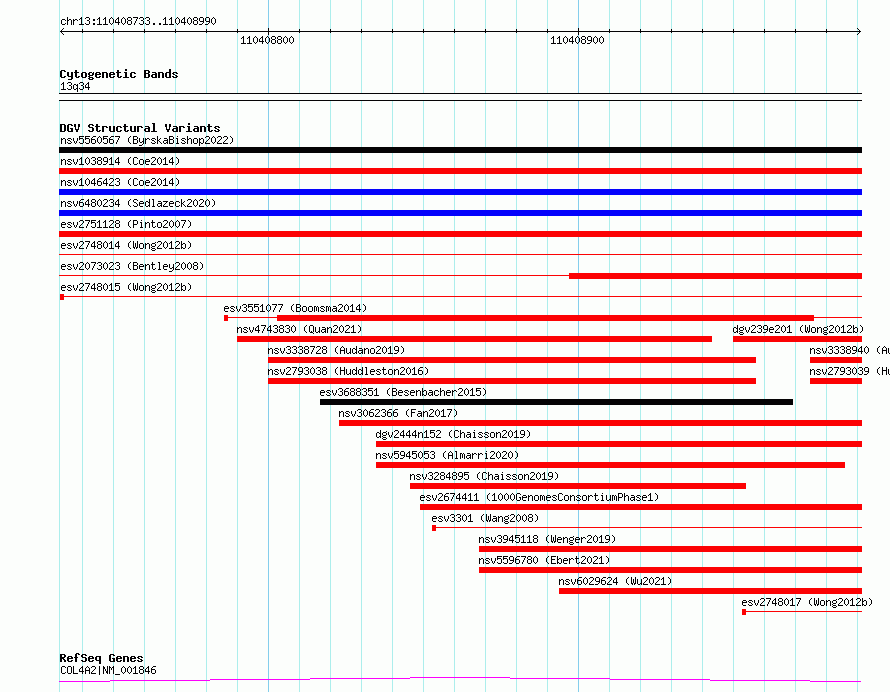
Task: Open the esv2751128 (Pinto2007) label
Action: point(126,224)
